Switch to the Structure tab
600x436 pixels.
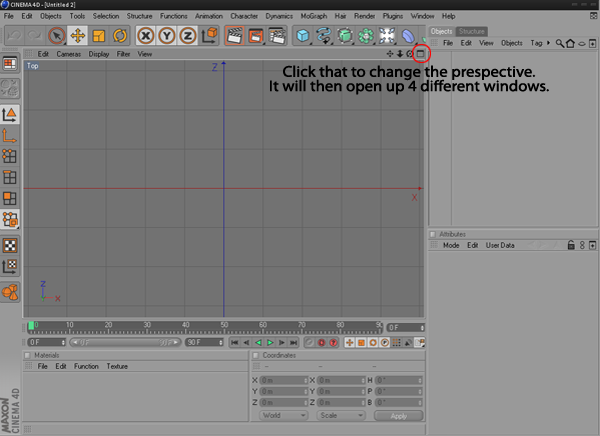471,31
